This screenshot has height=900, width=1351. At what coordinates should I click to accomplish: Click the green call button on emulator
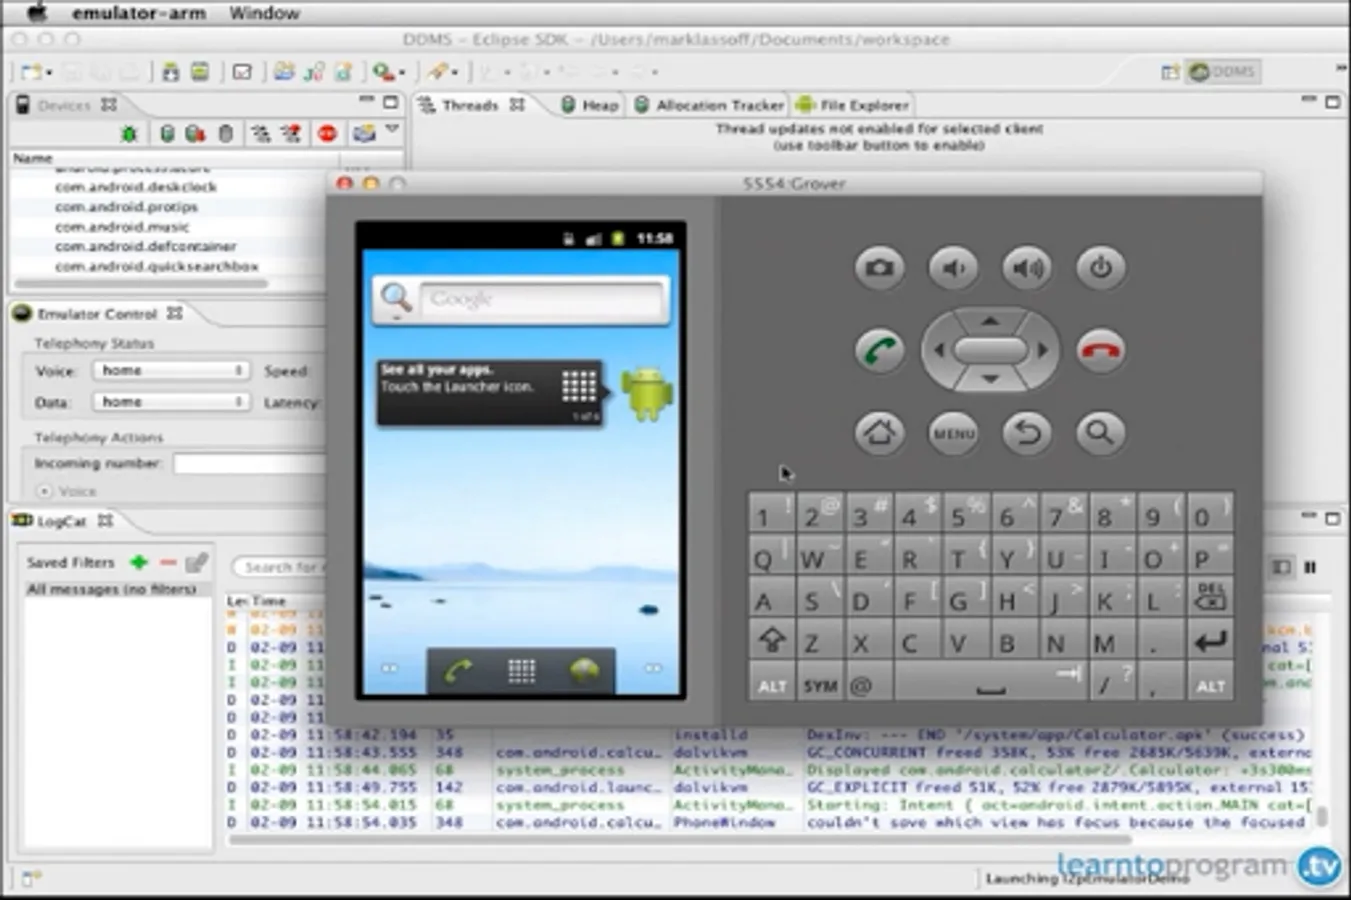pyautogui.click(x=879, y=351)
